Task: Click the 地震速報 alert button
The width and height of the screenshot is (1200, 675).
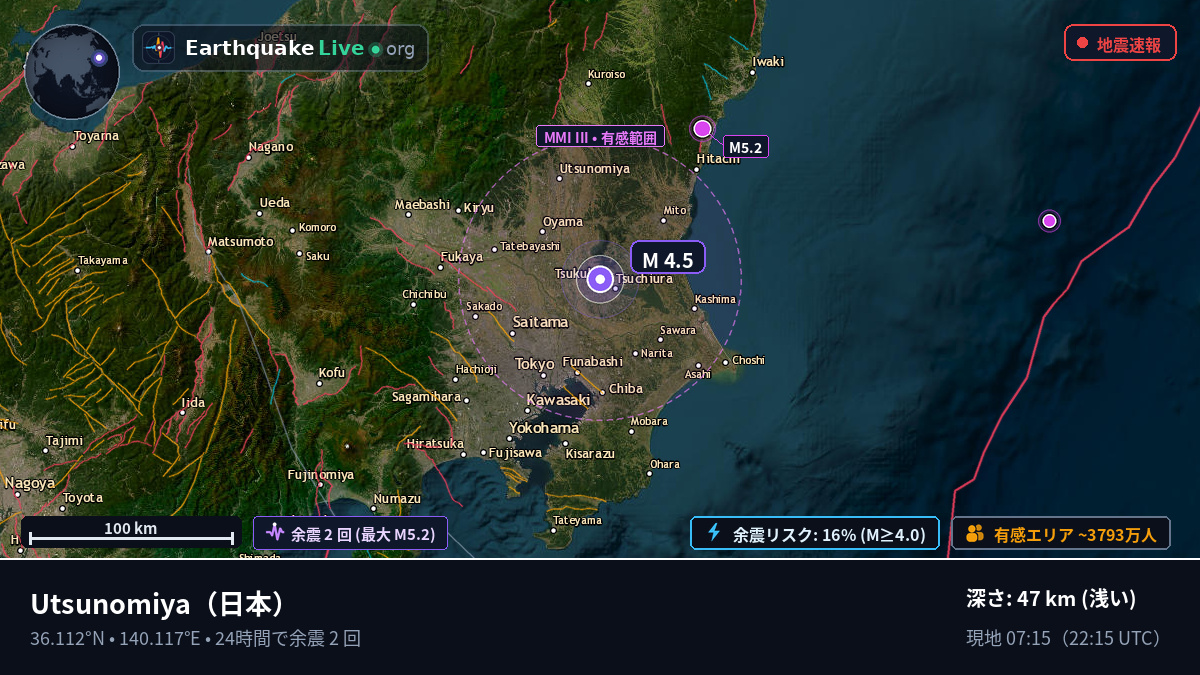Action: tap(1120, 44)
